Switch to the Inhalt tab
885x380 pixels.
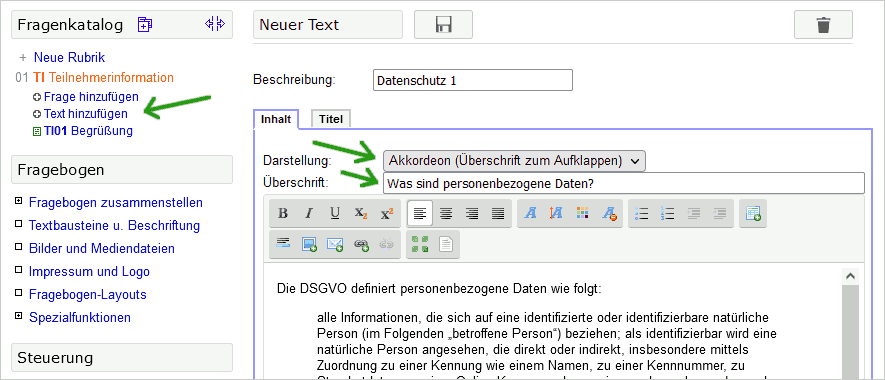pyautogui.click(x=276, y=119)
